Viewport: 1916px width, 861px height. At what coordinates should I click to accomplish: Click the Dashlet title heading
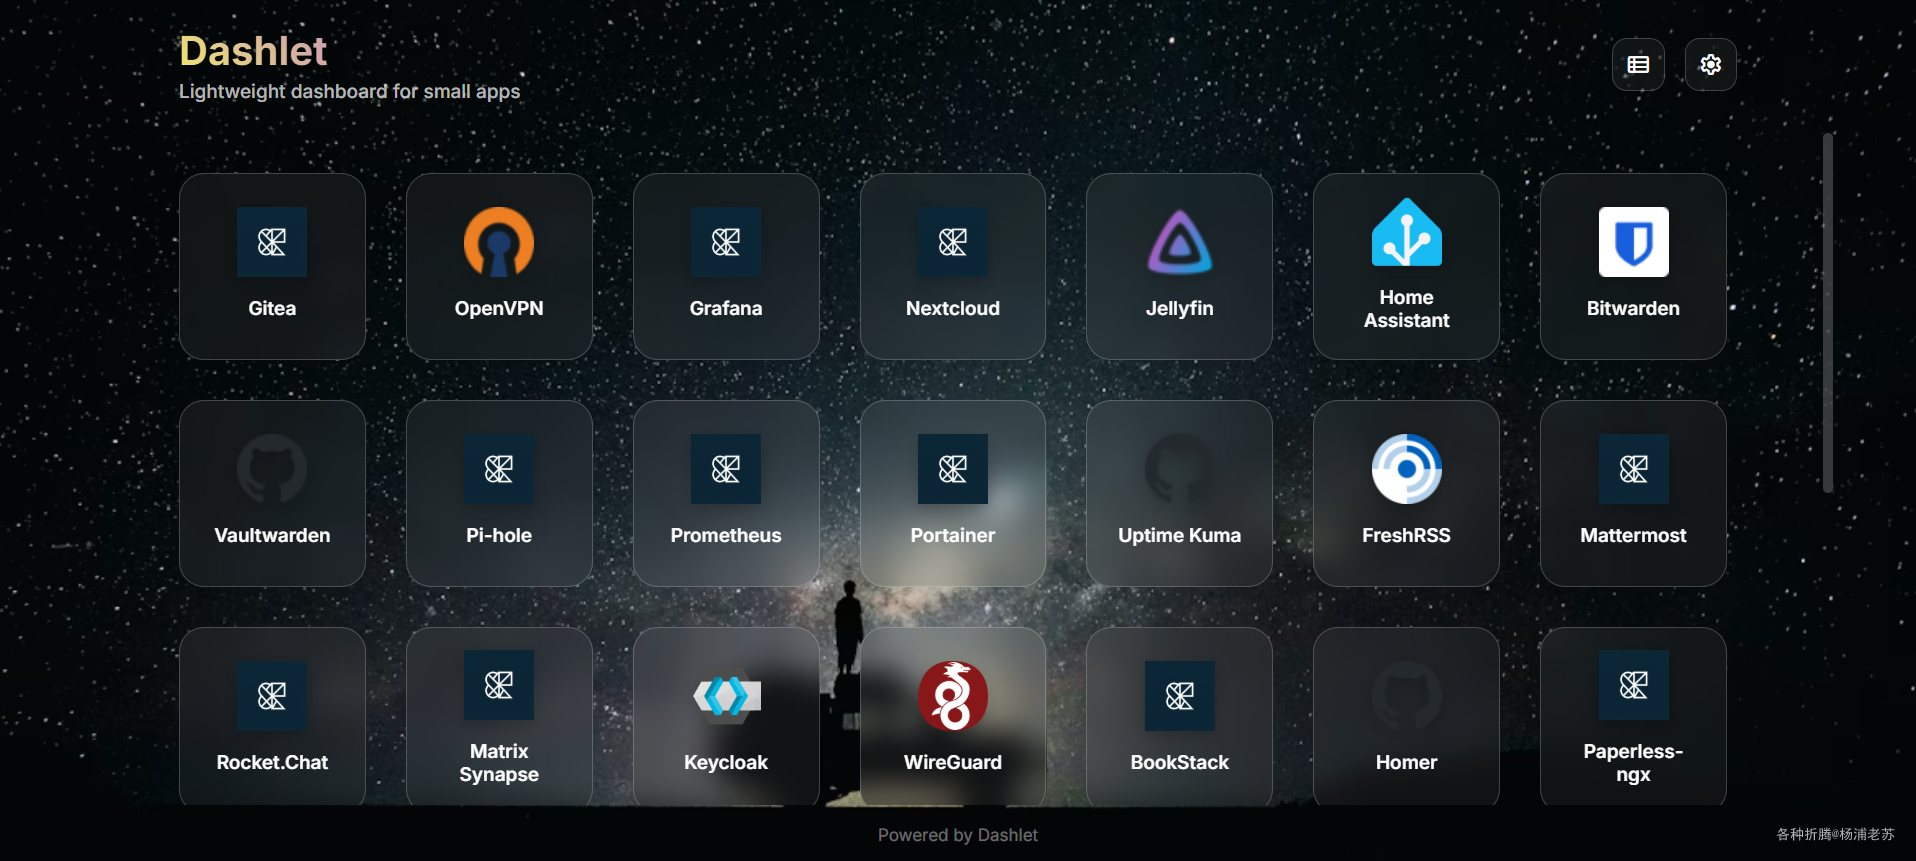click(x=253, y=51)
